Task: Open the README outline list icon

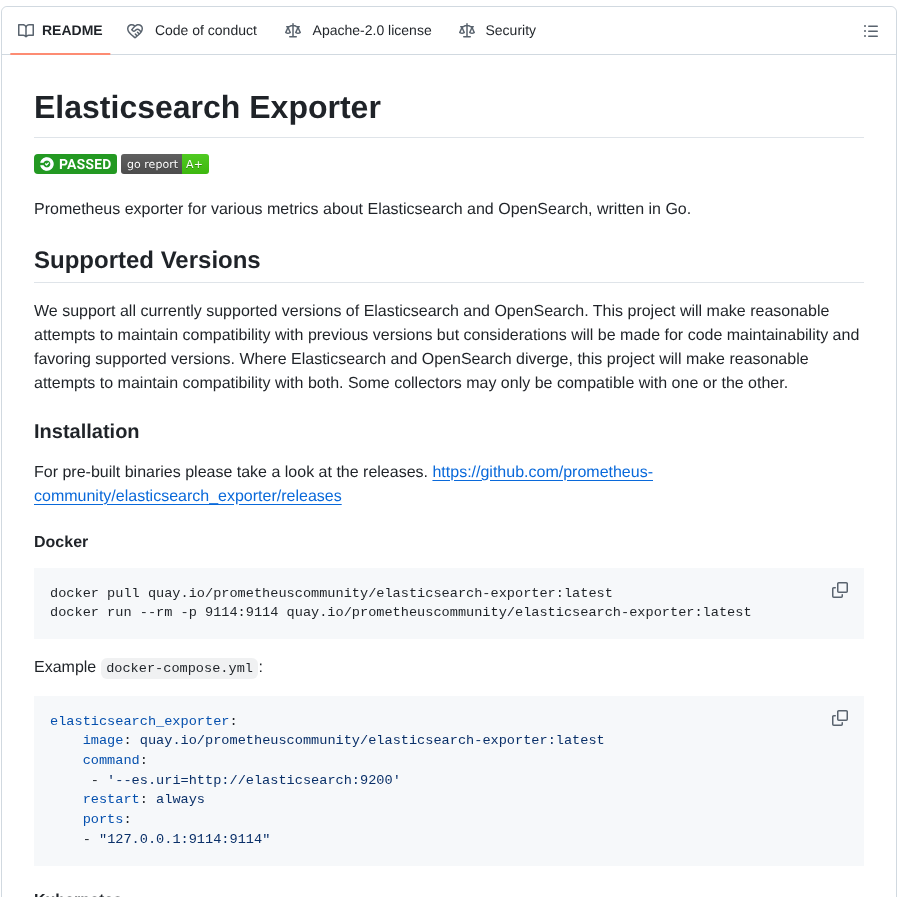Action: click(x=871, y=30)
